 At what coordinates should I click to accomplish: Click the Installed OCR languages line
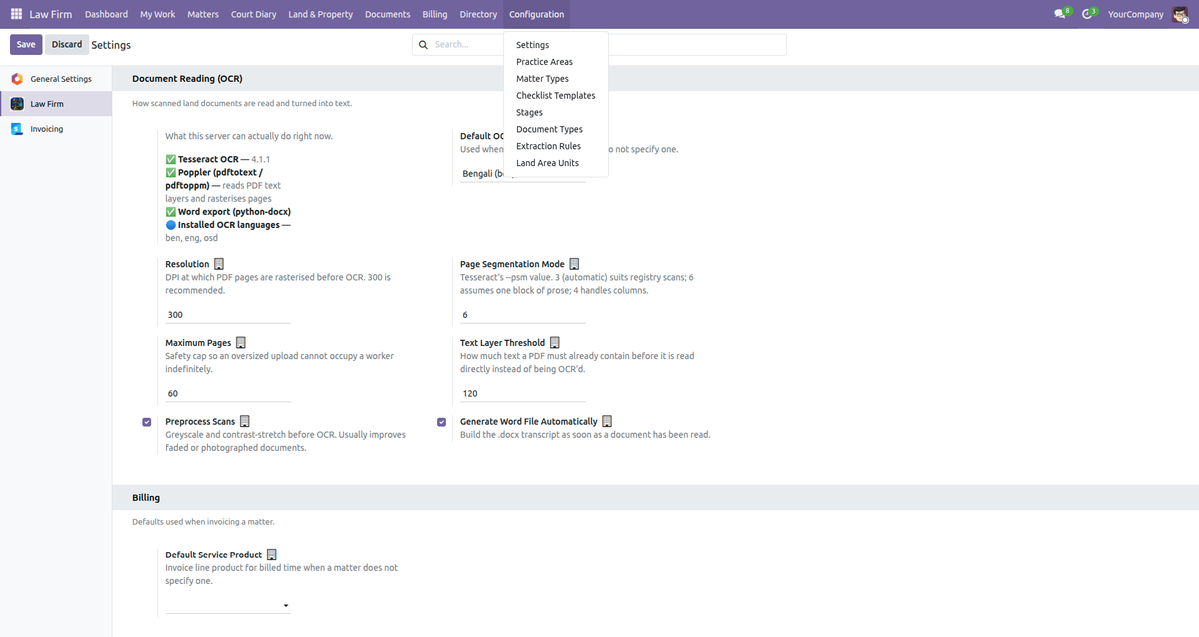pos(228,225)
